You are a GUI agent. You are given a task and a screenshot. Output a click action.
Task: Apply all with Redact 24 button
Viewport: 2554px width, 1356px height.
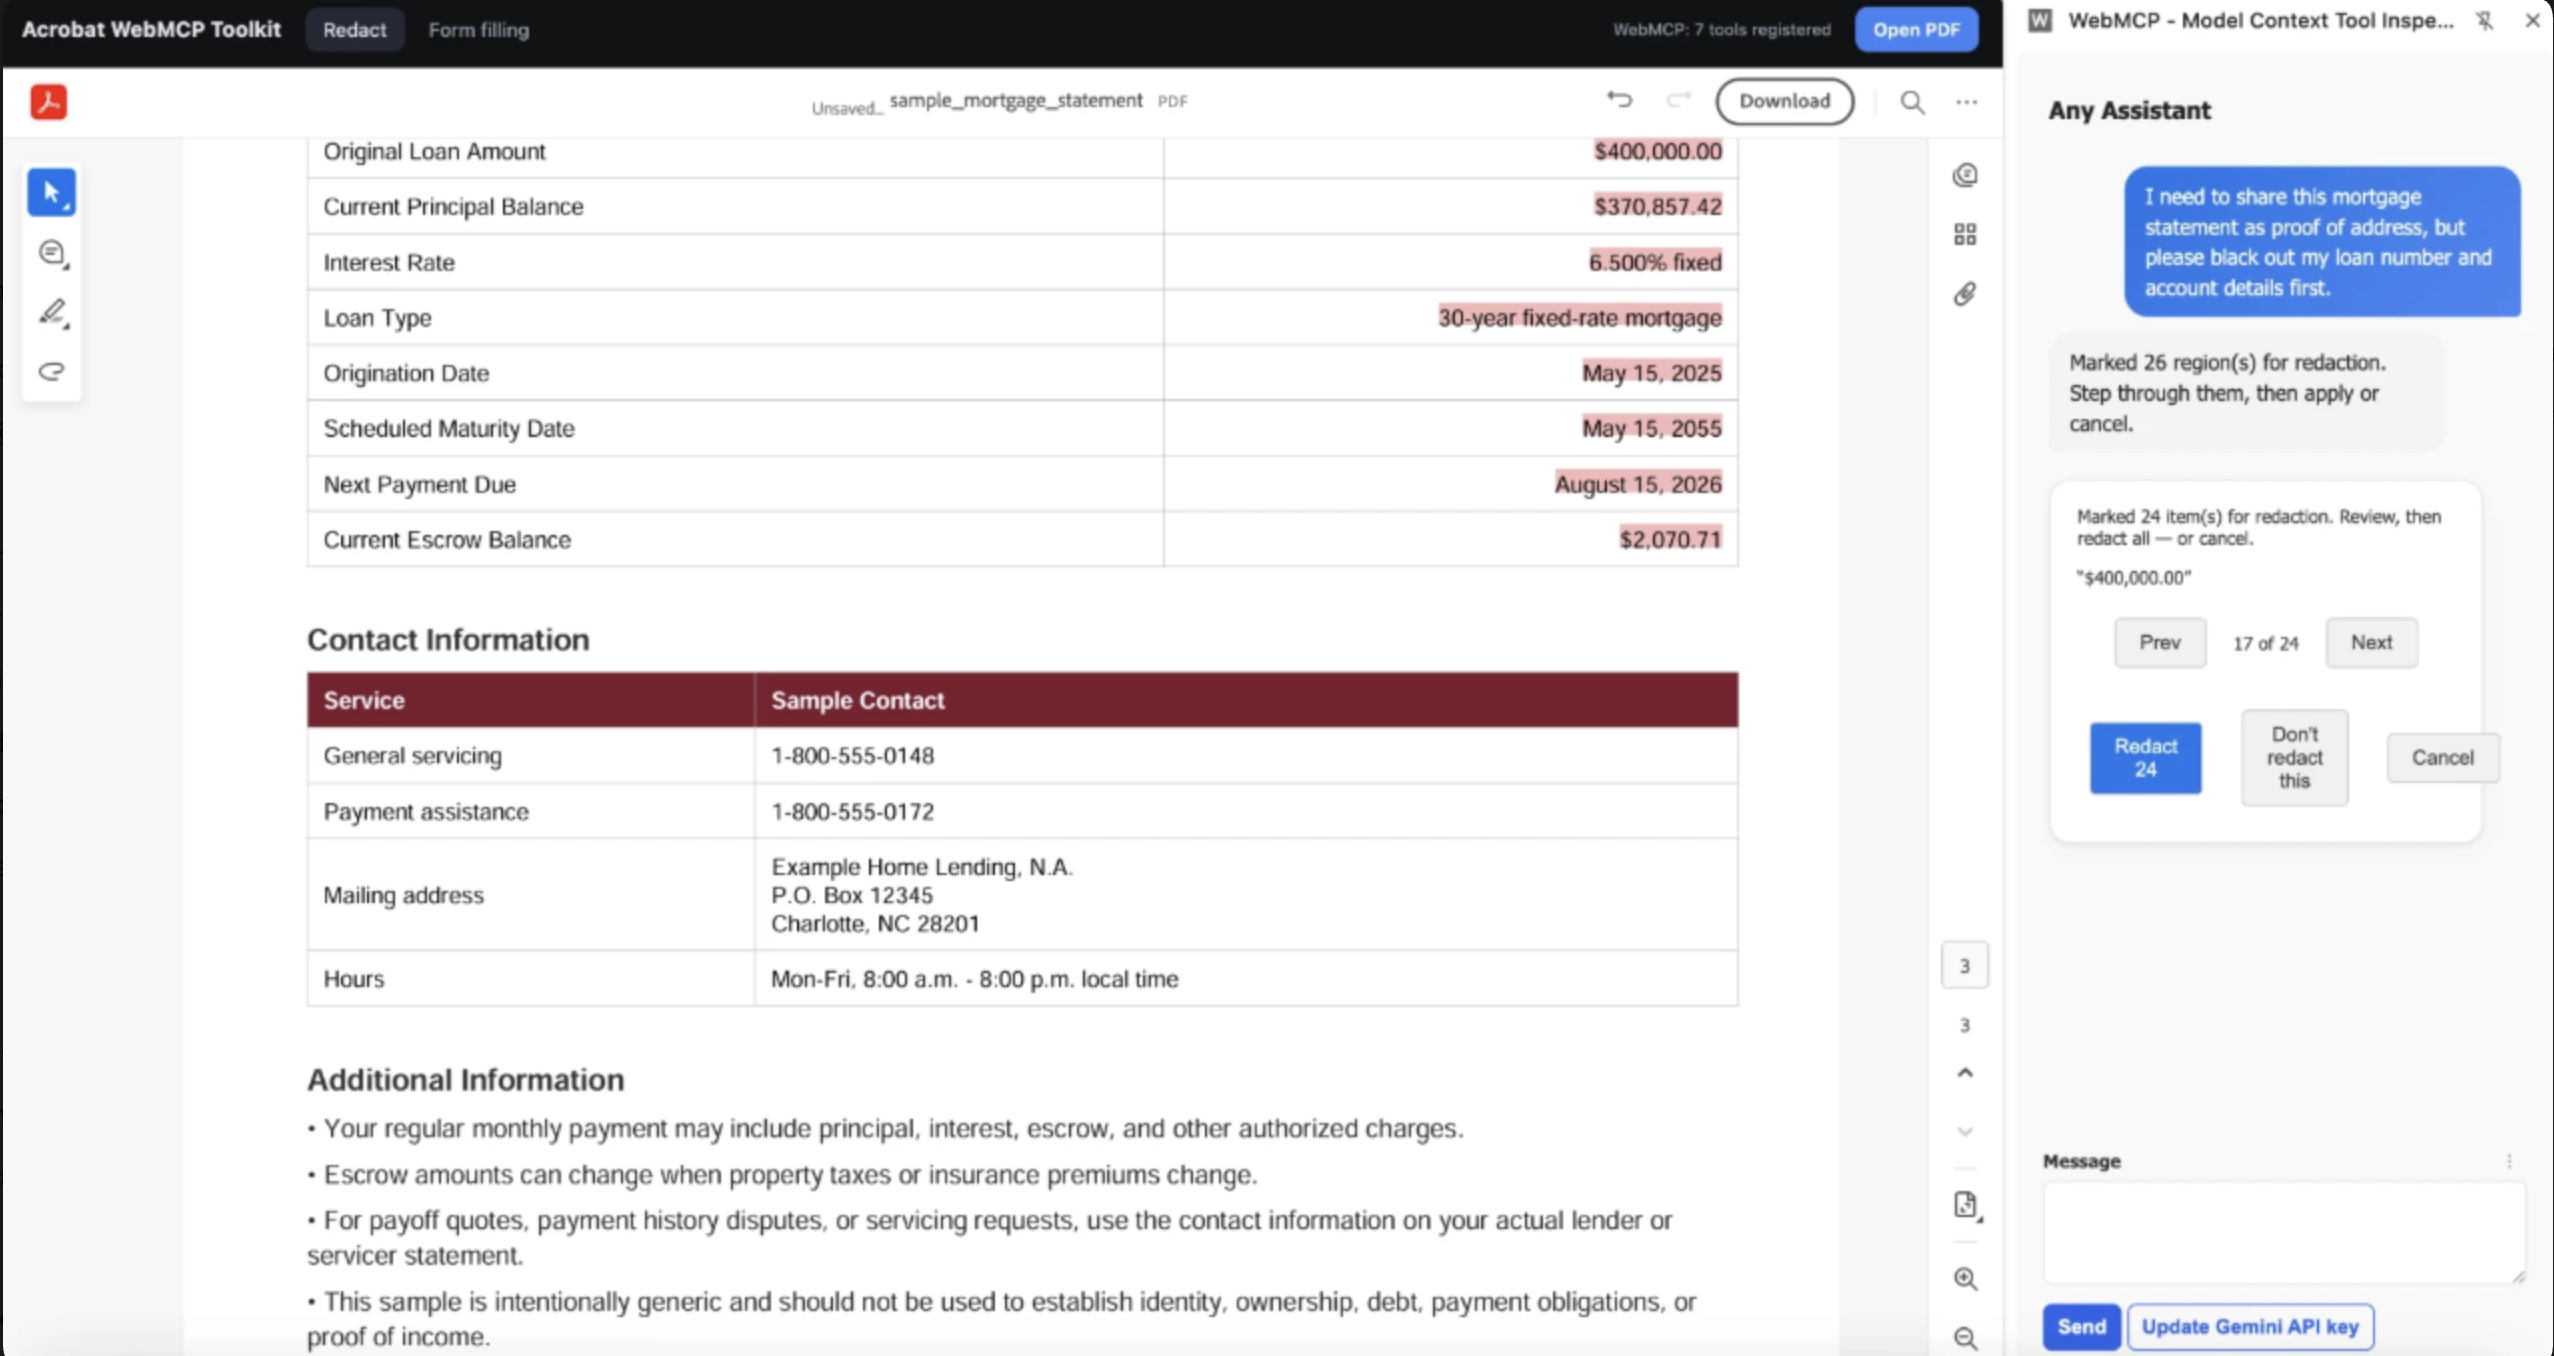pyautogui.click(x=2145, y=757)
